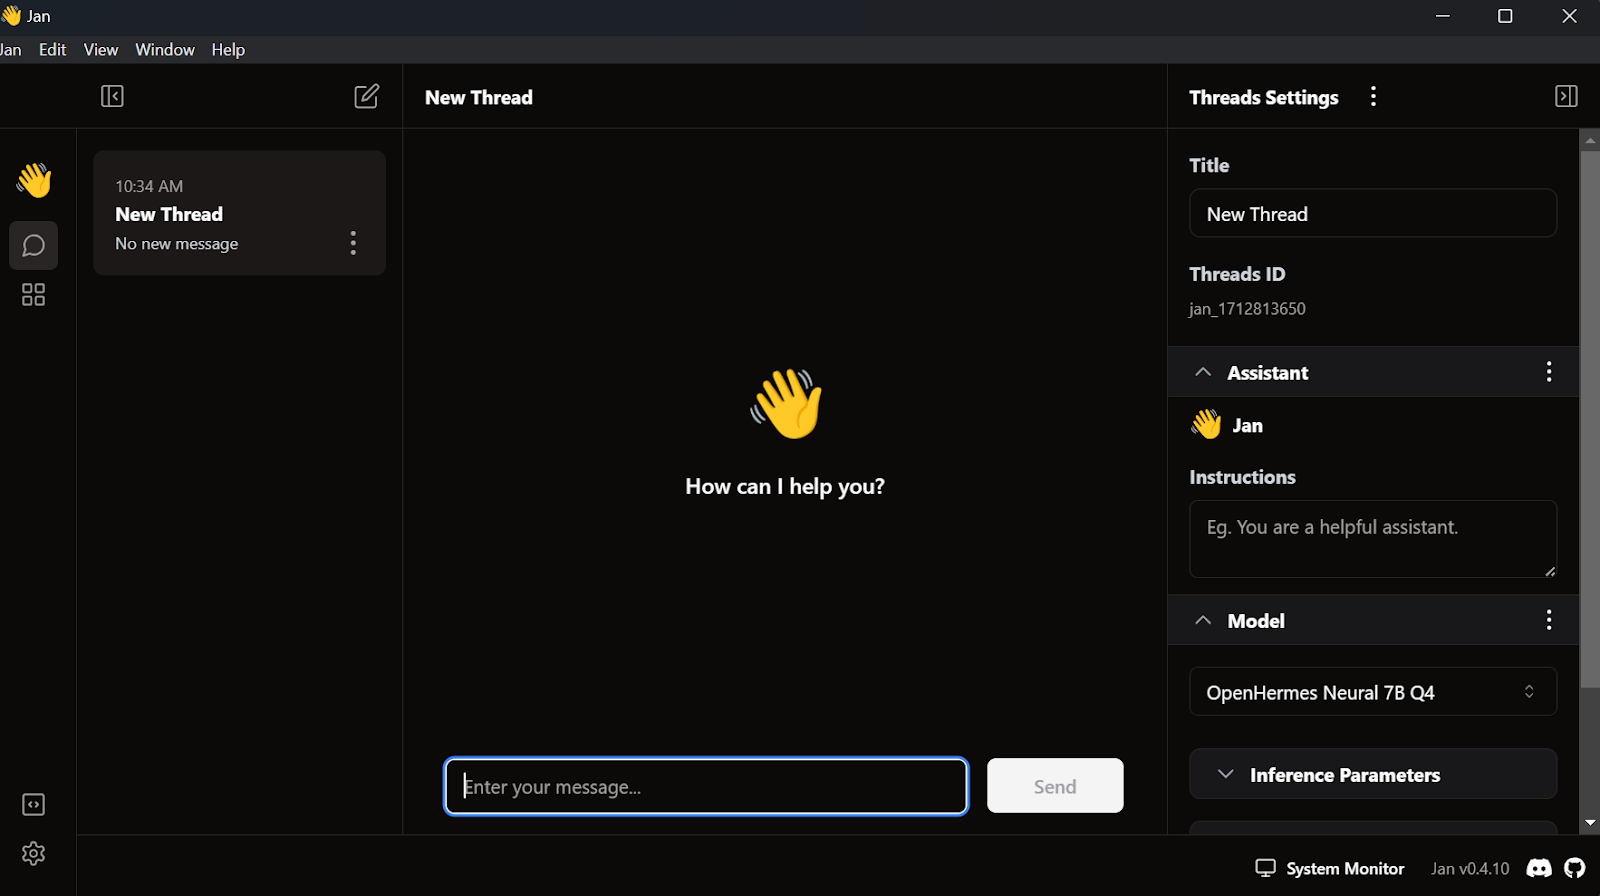
Task: Open the View menu
Action: tap(101, 50)
